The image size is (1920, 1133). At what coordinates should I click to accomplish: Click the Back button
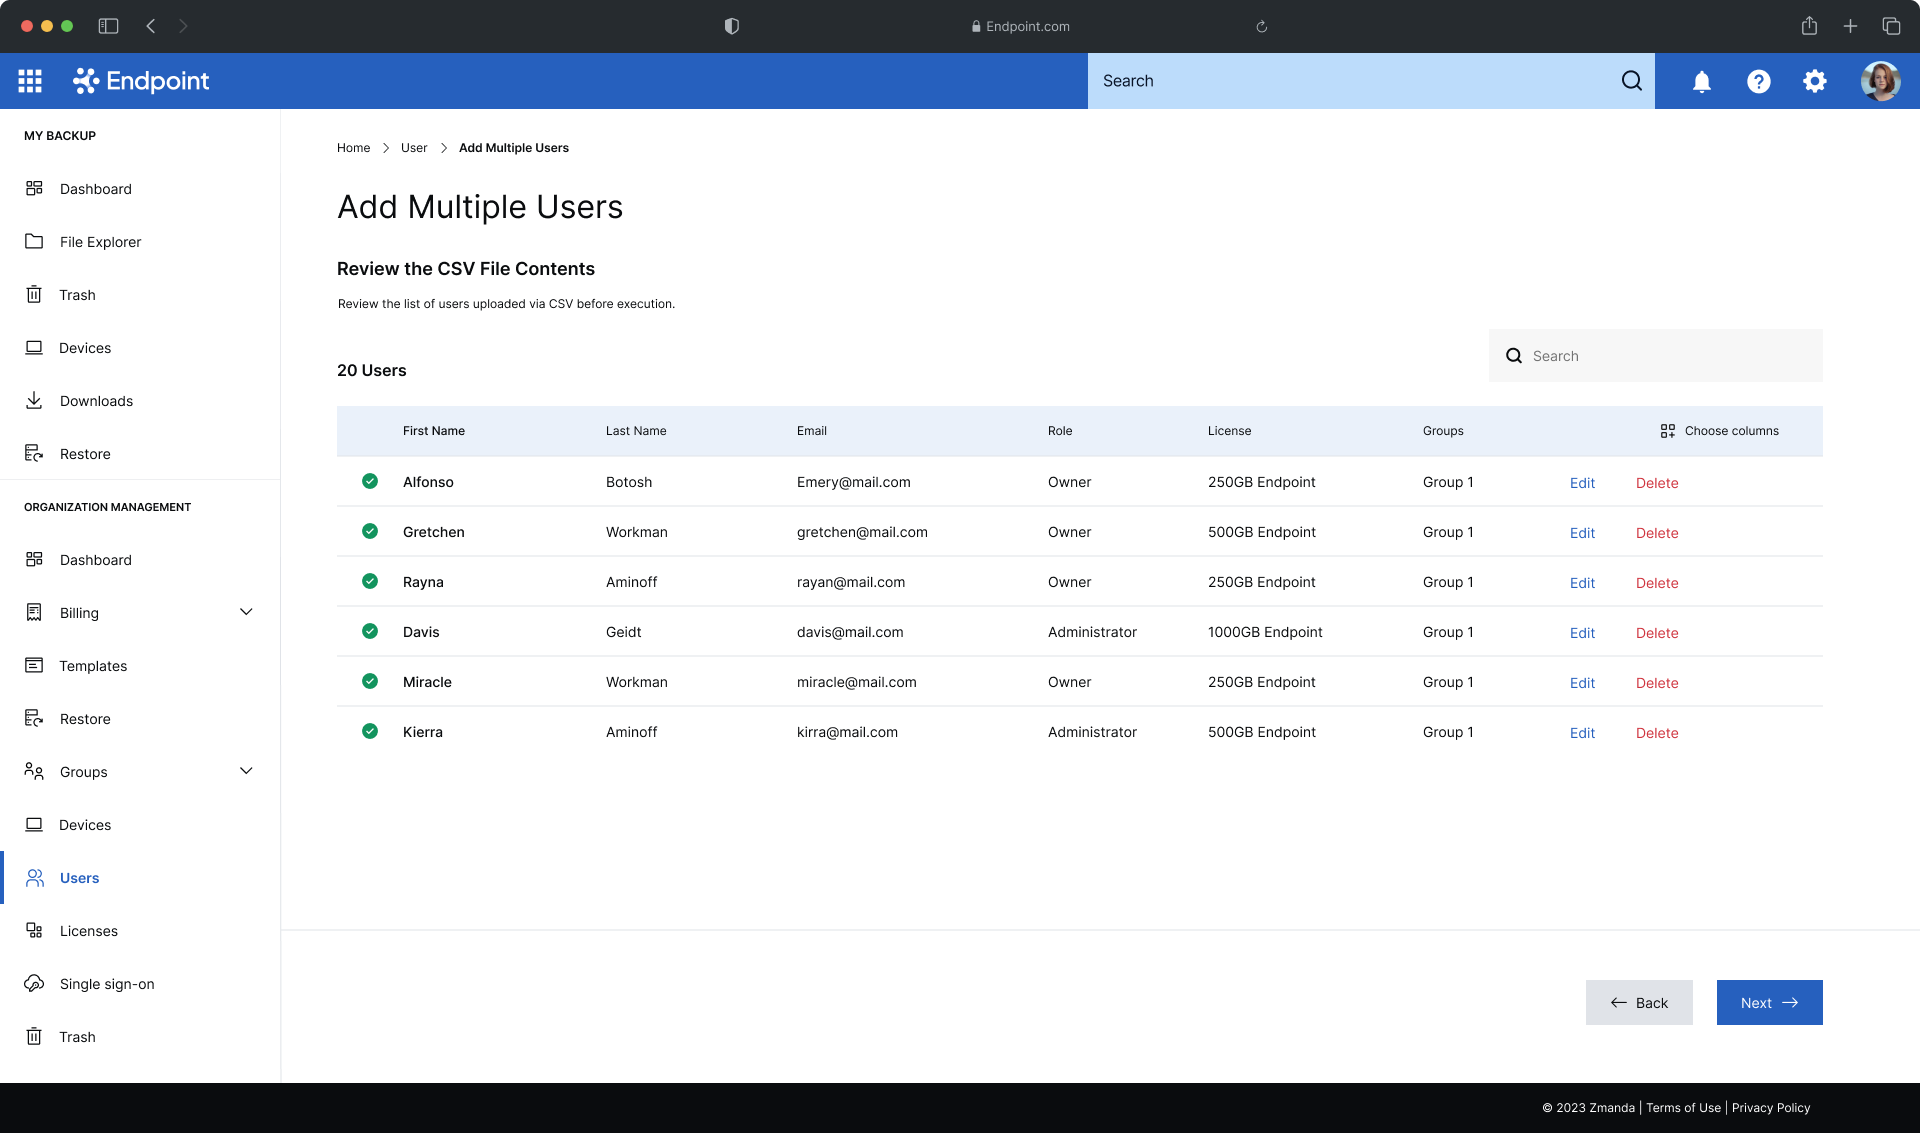coord(1639,1002)
